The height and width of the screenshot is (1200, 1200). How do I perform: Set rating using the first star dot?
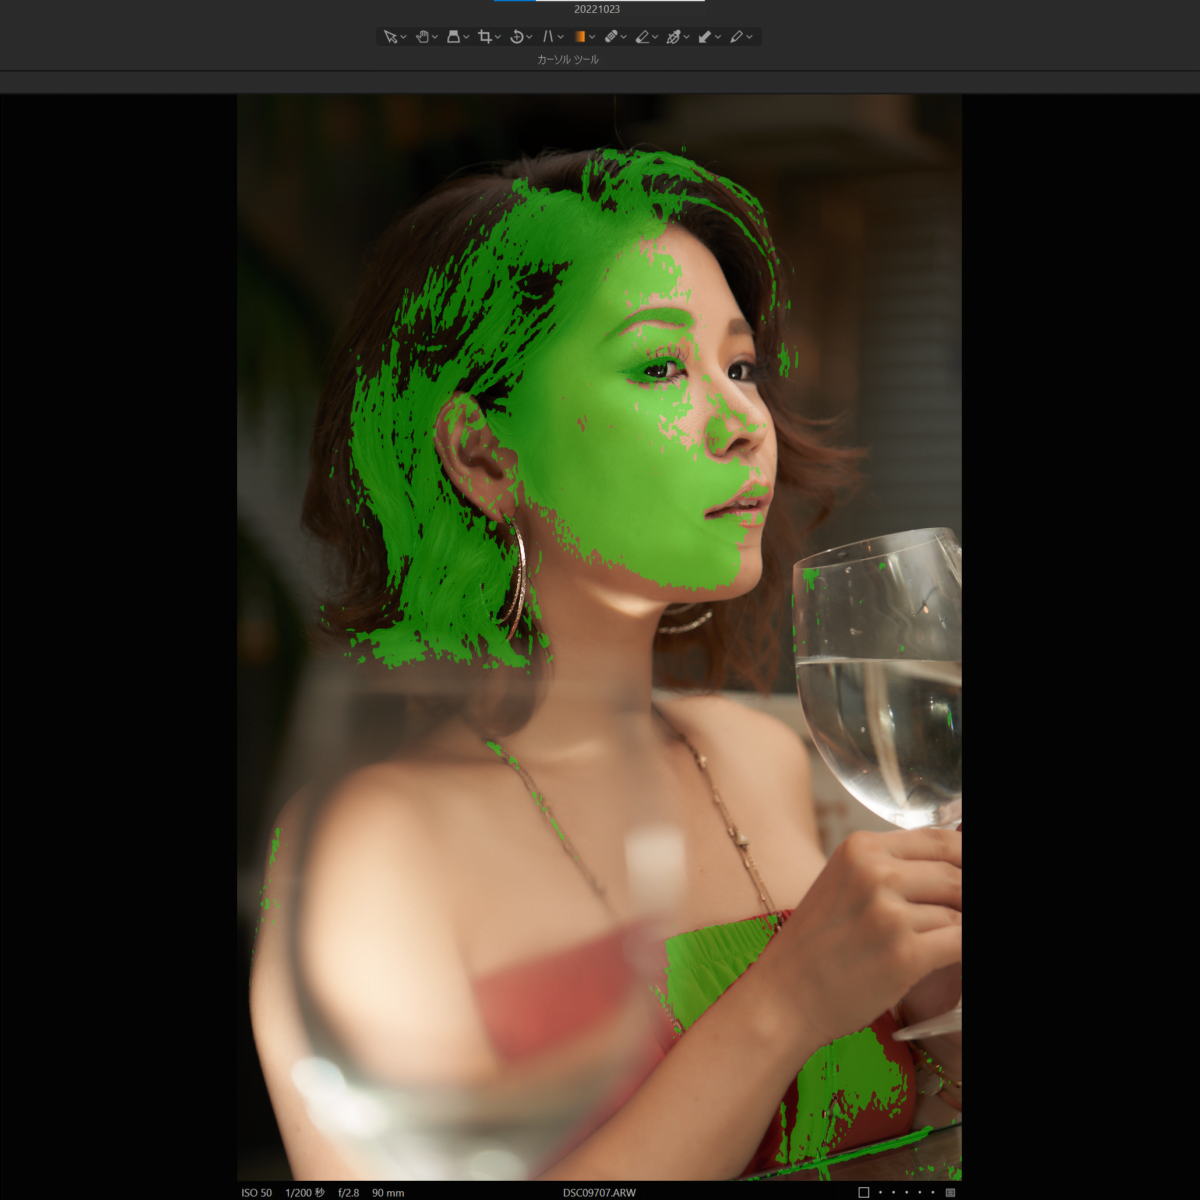coord(880,1192)
